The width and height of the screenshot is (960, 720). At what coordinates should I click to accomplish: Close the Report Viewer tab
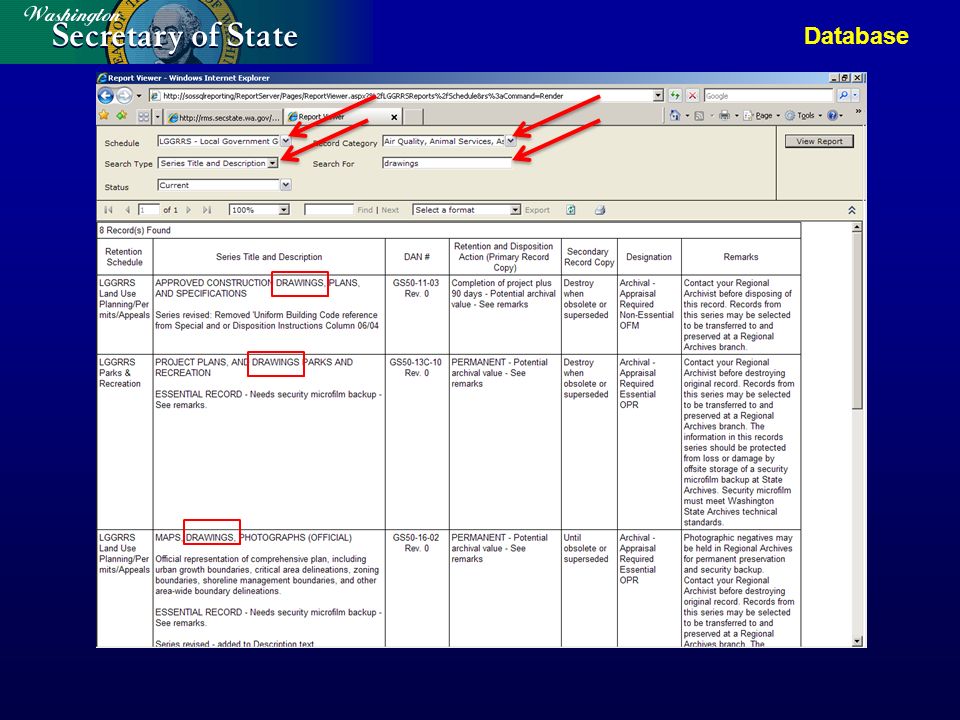[394, 117]
